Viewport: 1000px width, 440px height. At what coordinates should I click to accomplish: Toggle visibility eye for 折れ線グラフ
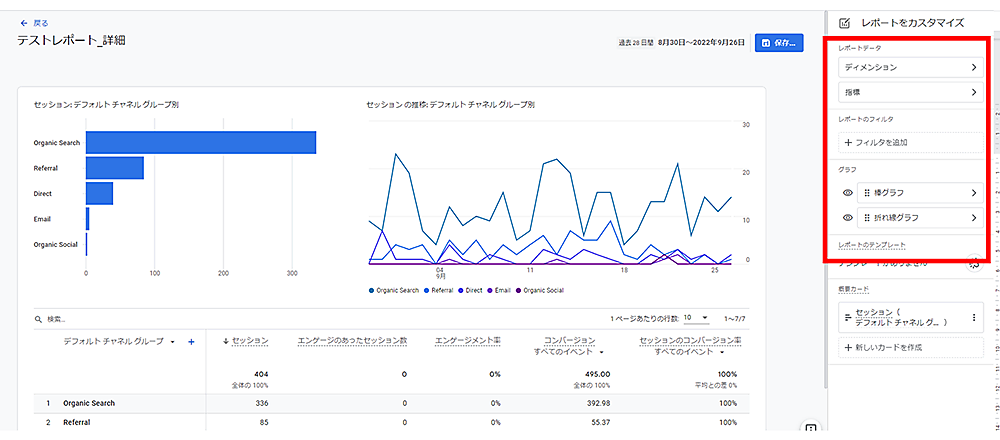[x=847, y=217]
